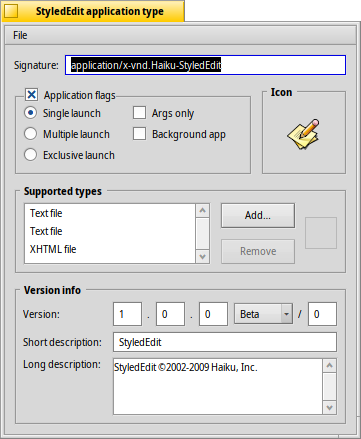
Task: Click the long description scroll-up arrow
Action: click(x=330, y=366)
